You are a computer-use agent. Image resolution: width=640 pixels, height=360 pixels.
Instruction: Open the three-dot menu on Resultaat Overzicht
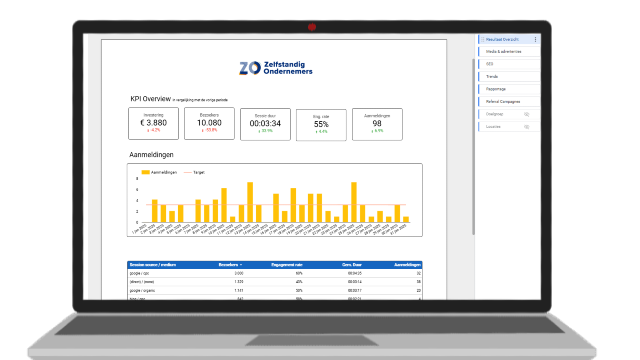(x=535, y=40)
